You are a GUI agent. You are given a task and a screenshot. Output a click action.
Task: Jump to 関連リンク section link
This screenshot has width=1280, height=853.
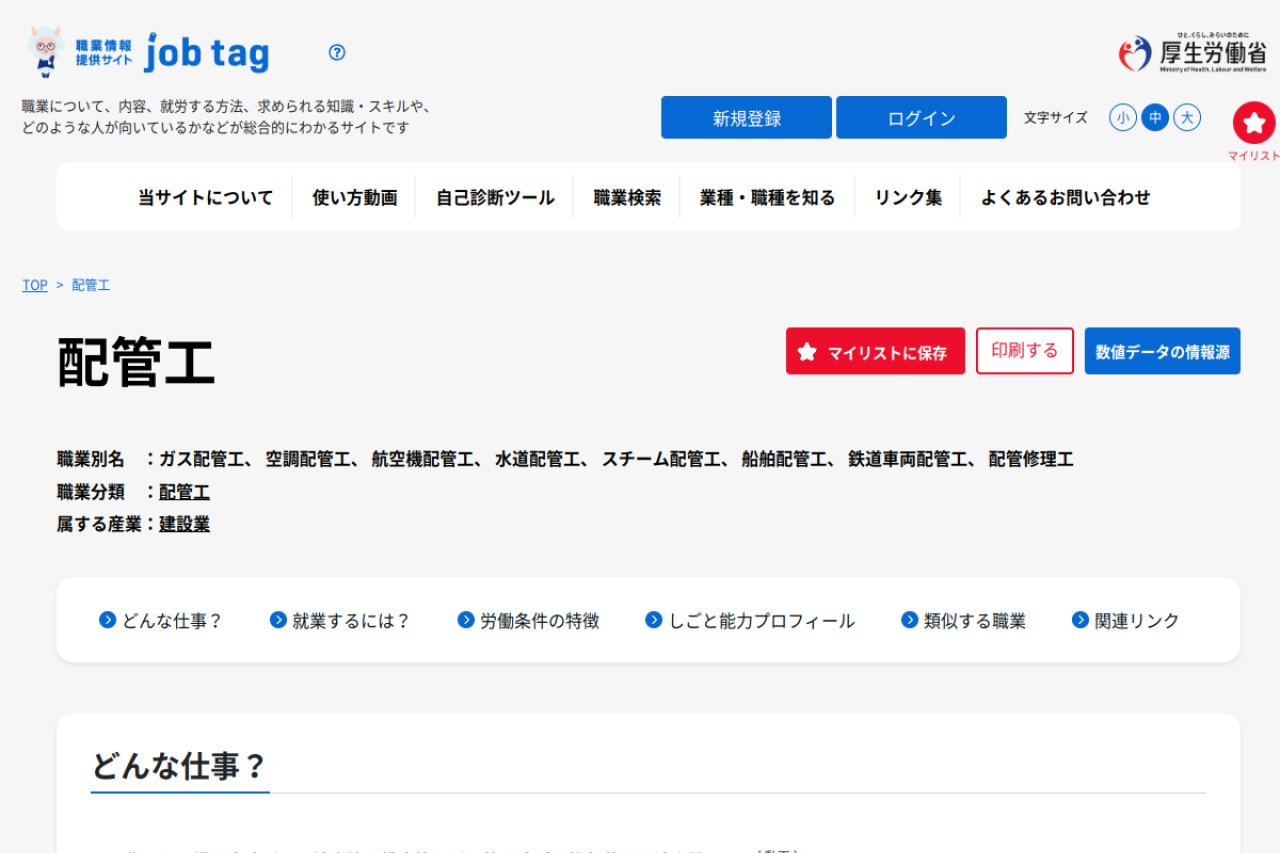pos(1137,620)
